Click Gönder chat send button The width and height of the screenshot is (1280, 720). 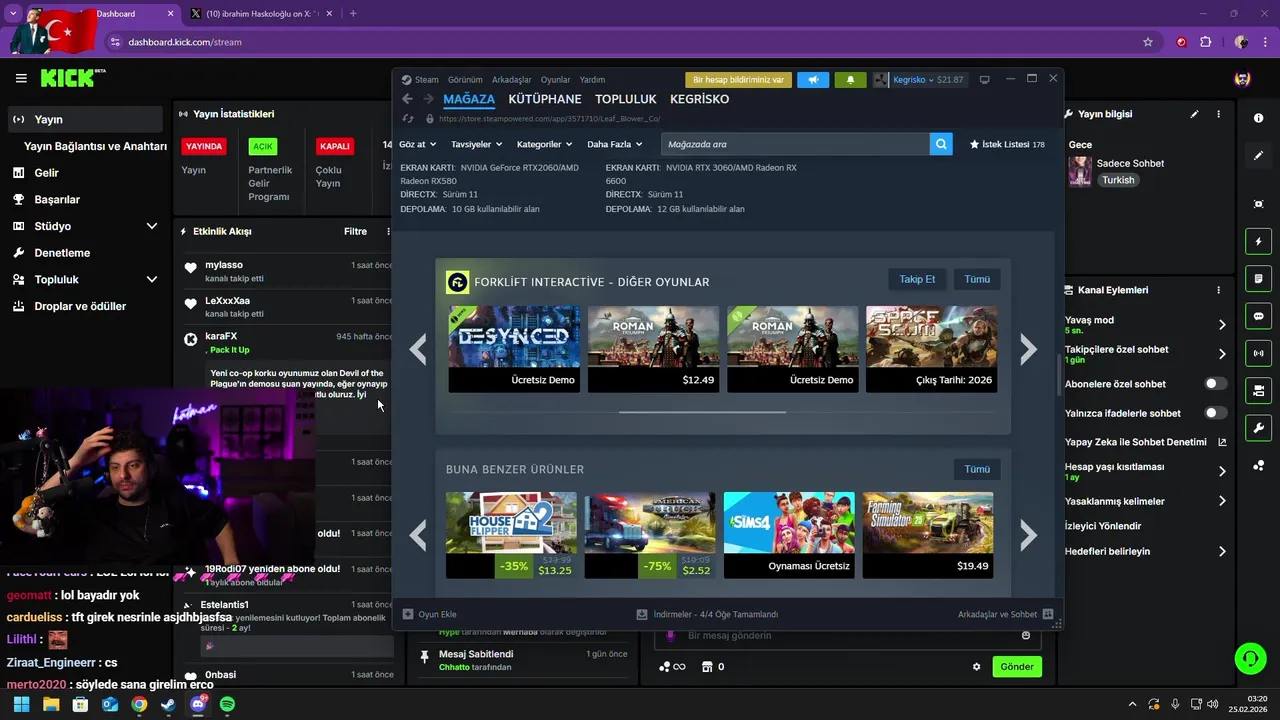point(1017,667)
